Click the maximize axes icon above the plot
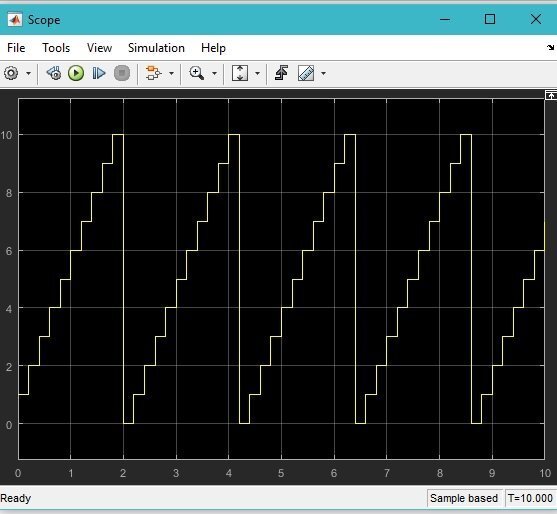 coord(551,95)
